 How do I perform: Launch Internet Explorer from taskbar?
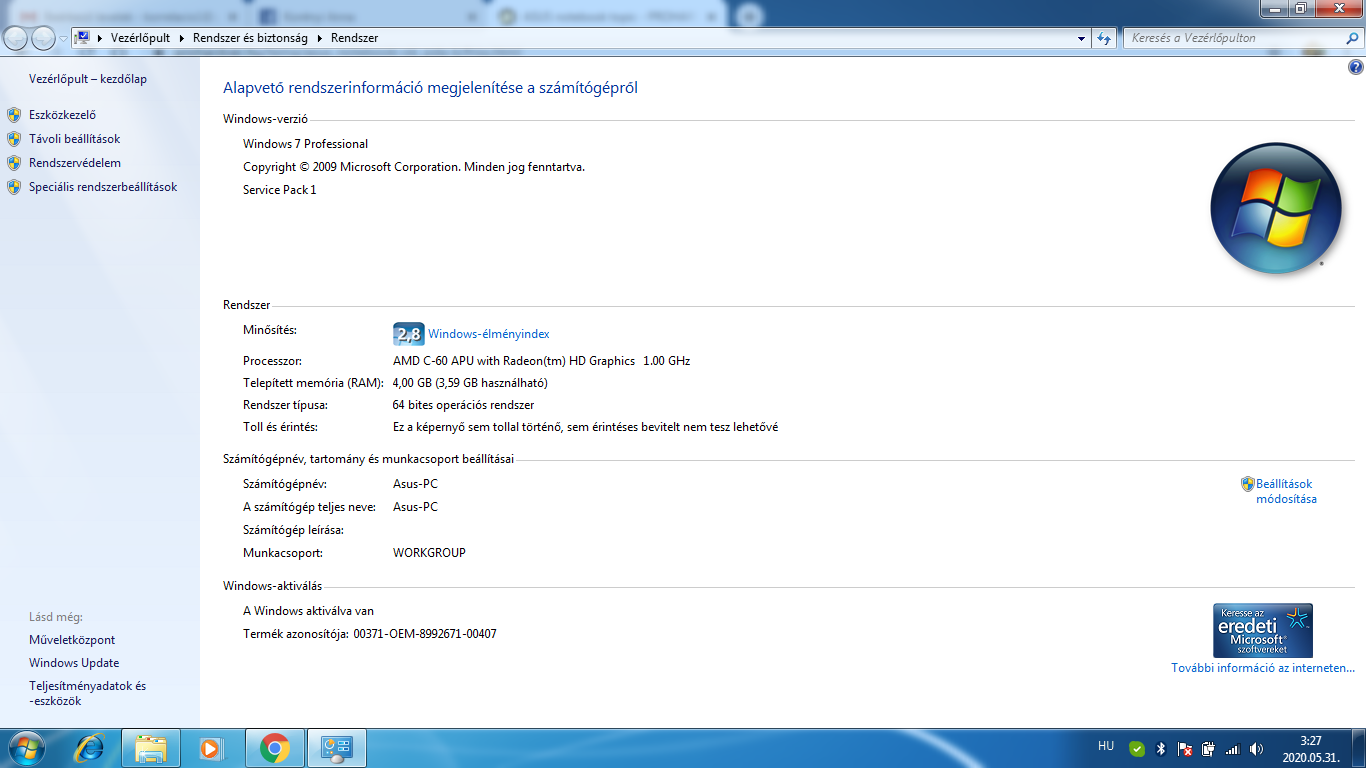tap(91, 748)
